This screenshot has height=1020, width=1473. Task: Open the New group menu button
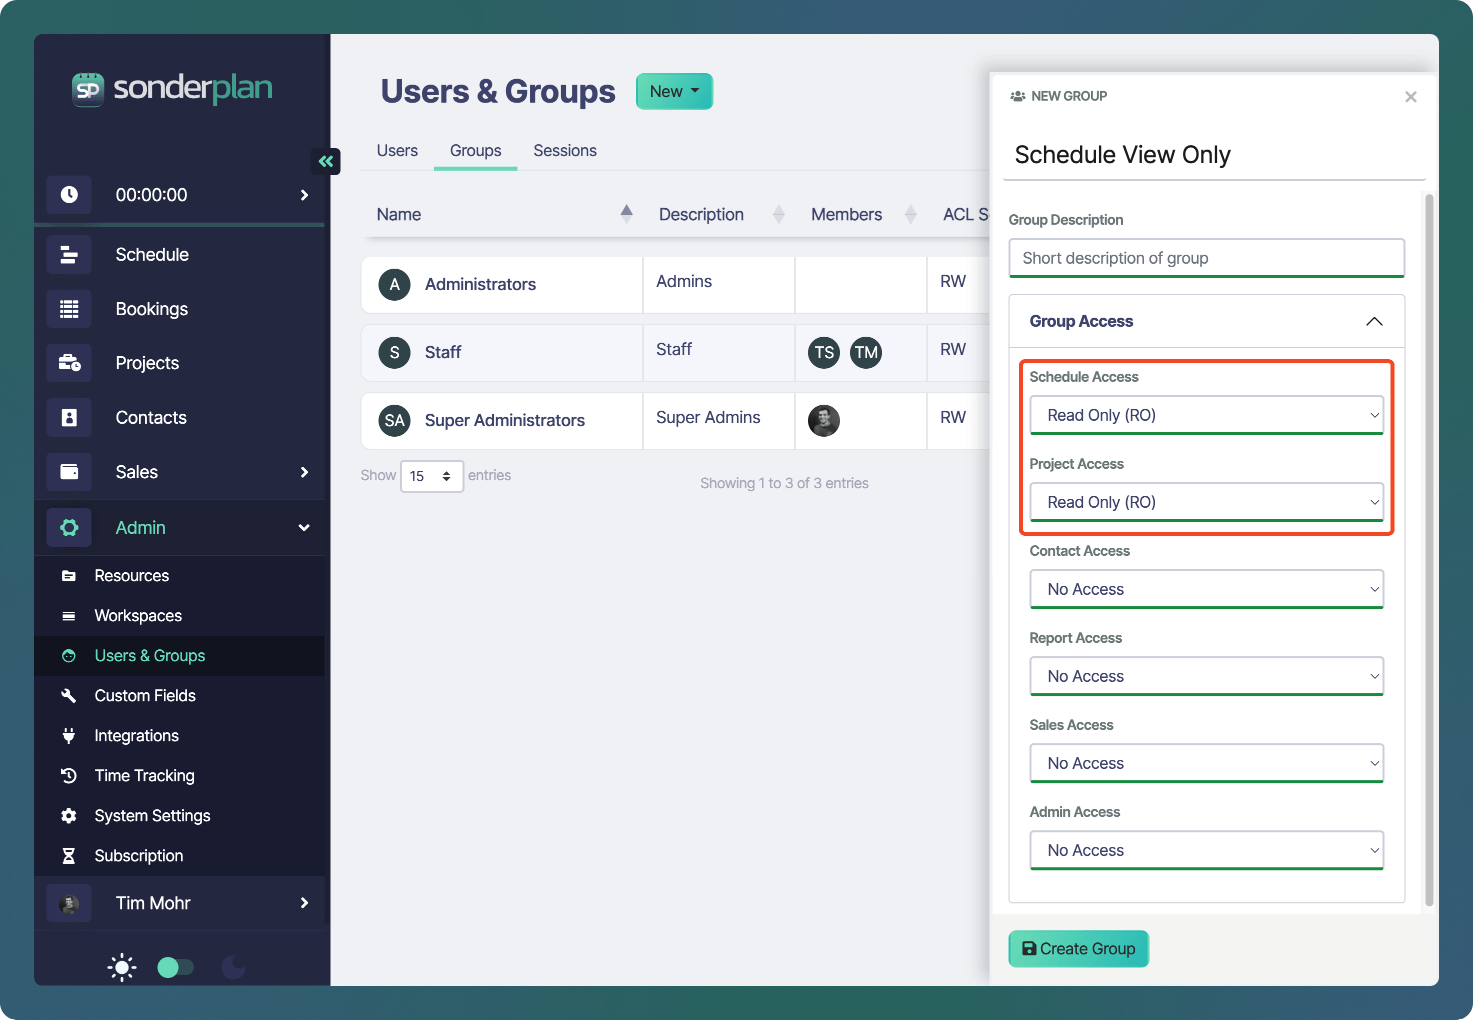tap(674, 91)
